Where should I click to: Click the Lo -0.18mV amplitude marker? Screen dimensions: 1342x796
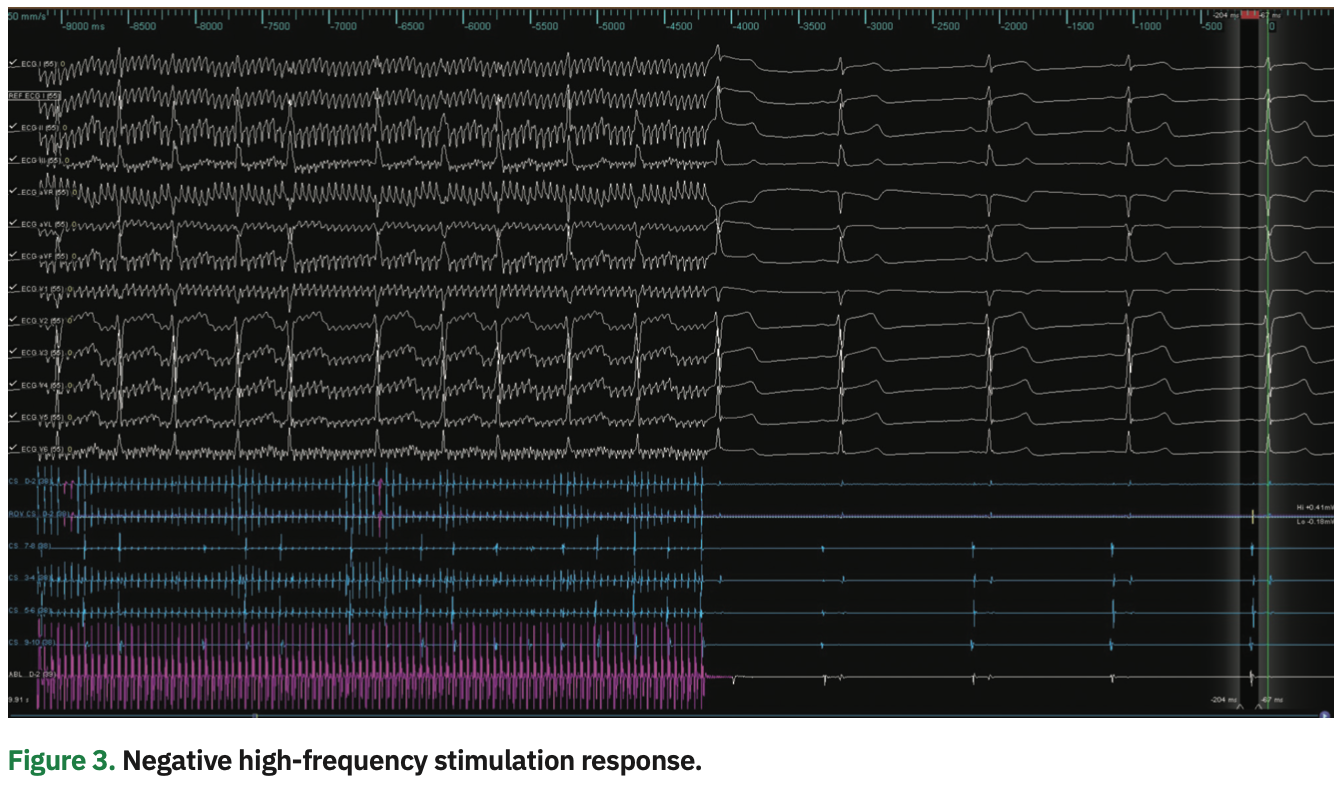[x=1311, y=521]
